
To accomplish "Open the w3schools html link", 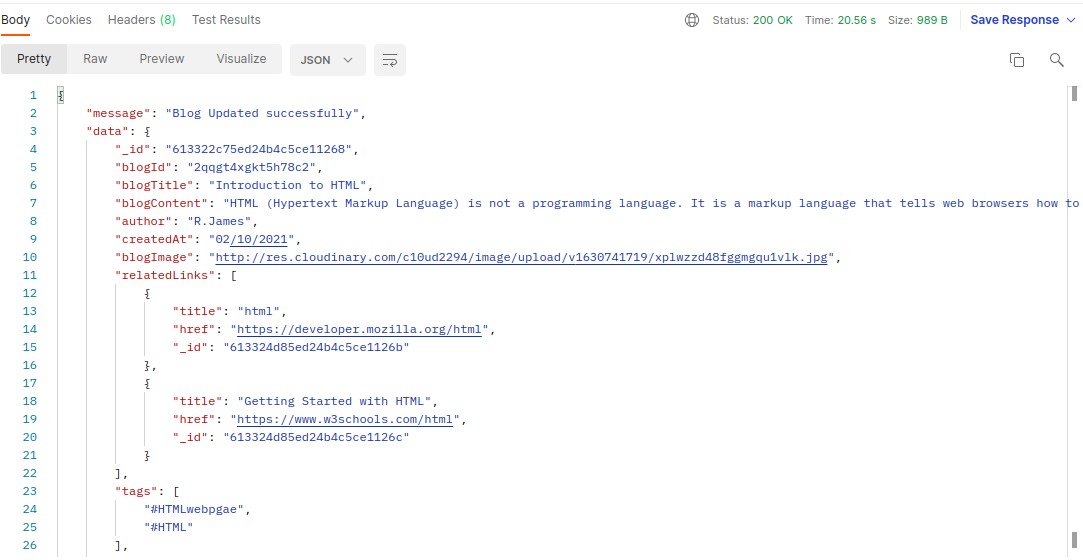I will click(x=345, y=419).
